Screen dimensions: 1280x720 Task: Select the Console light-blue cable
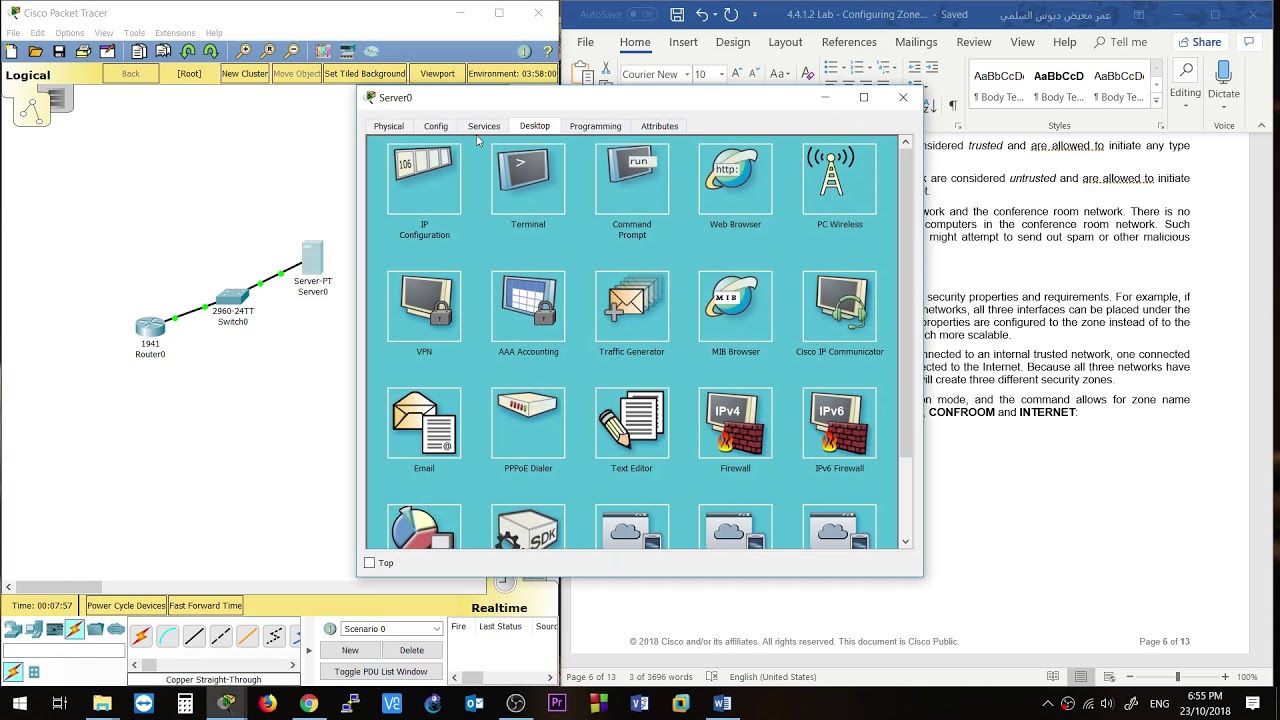click(167, 636)
